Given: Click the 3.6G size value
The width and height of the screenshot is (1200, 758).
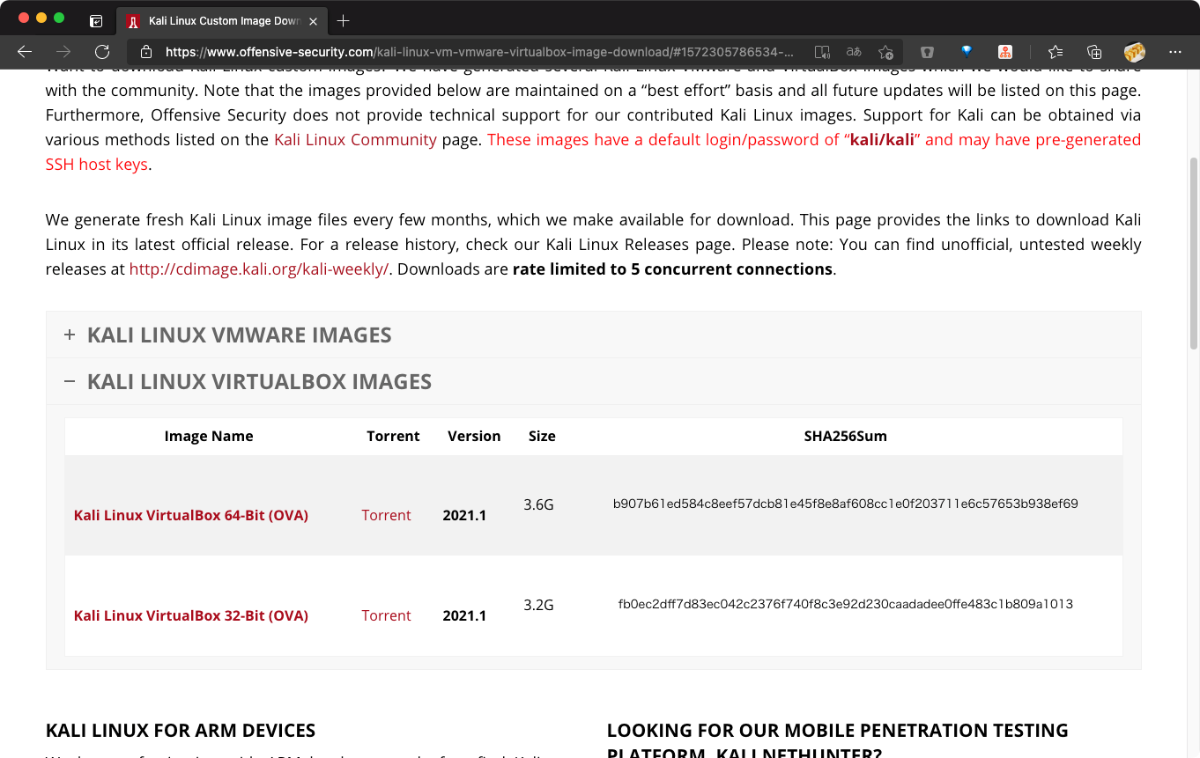Looking at the screenshot, I should point(538,505).
